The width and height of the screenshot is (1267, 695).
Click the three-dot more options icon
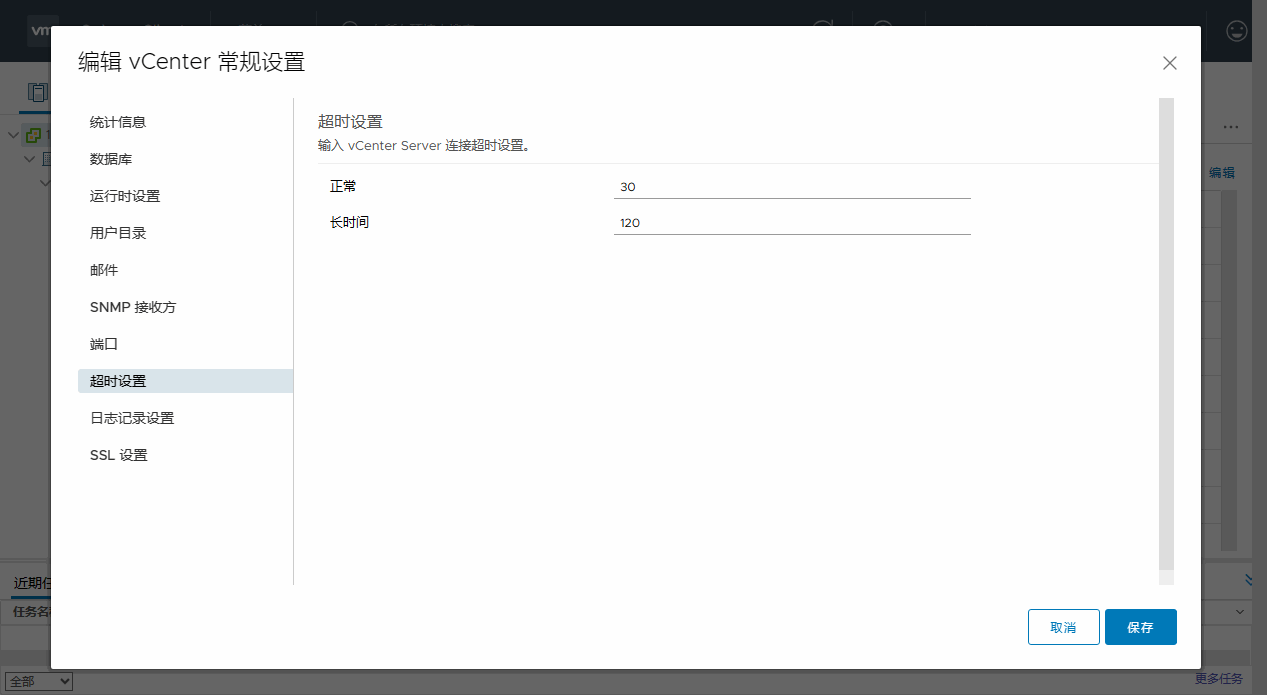[1230, 128]
